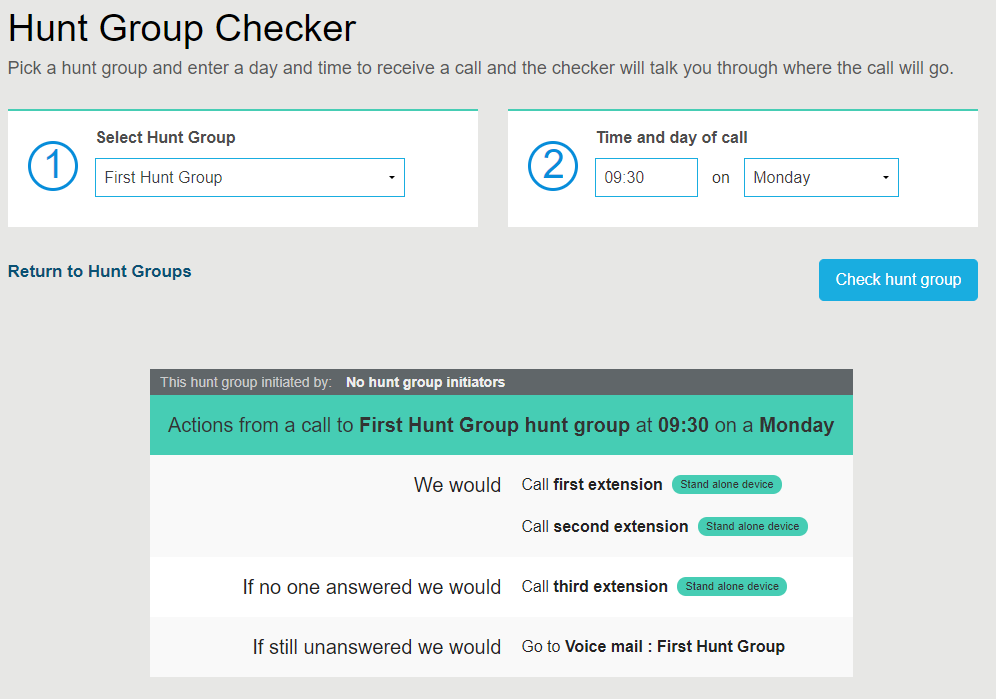Open the Select Hunt Group dropdown
This screenshot has height=699, width=996.
click(249, 177)
